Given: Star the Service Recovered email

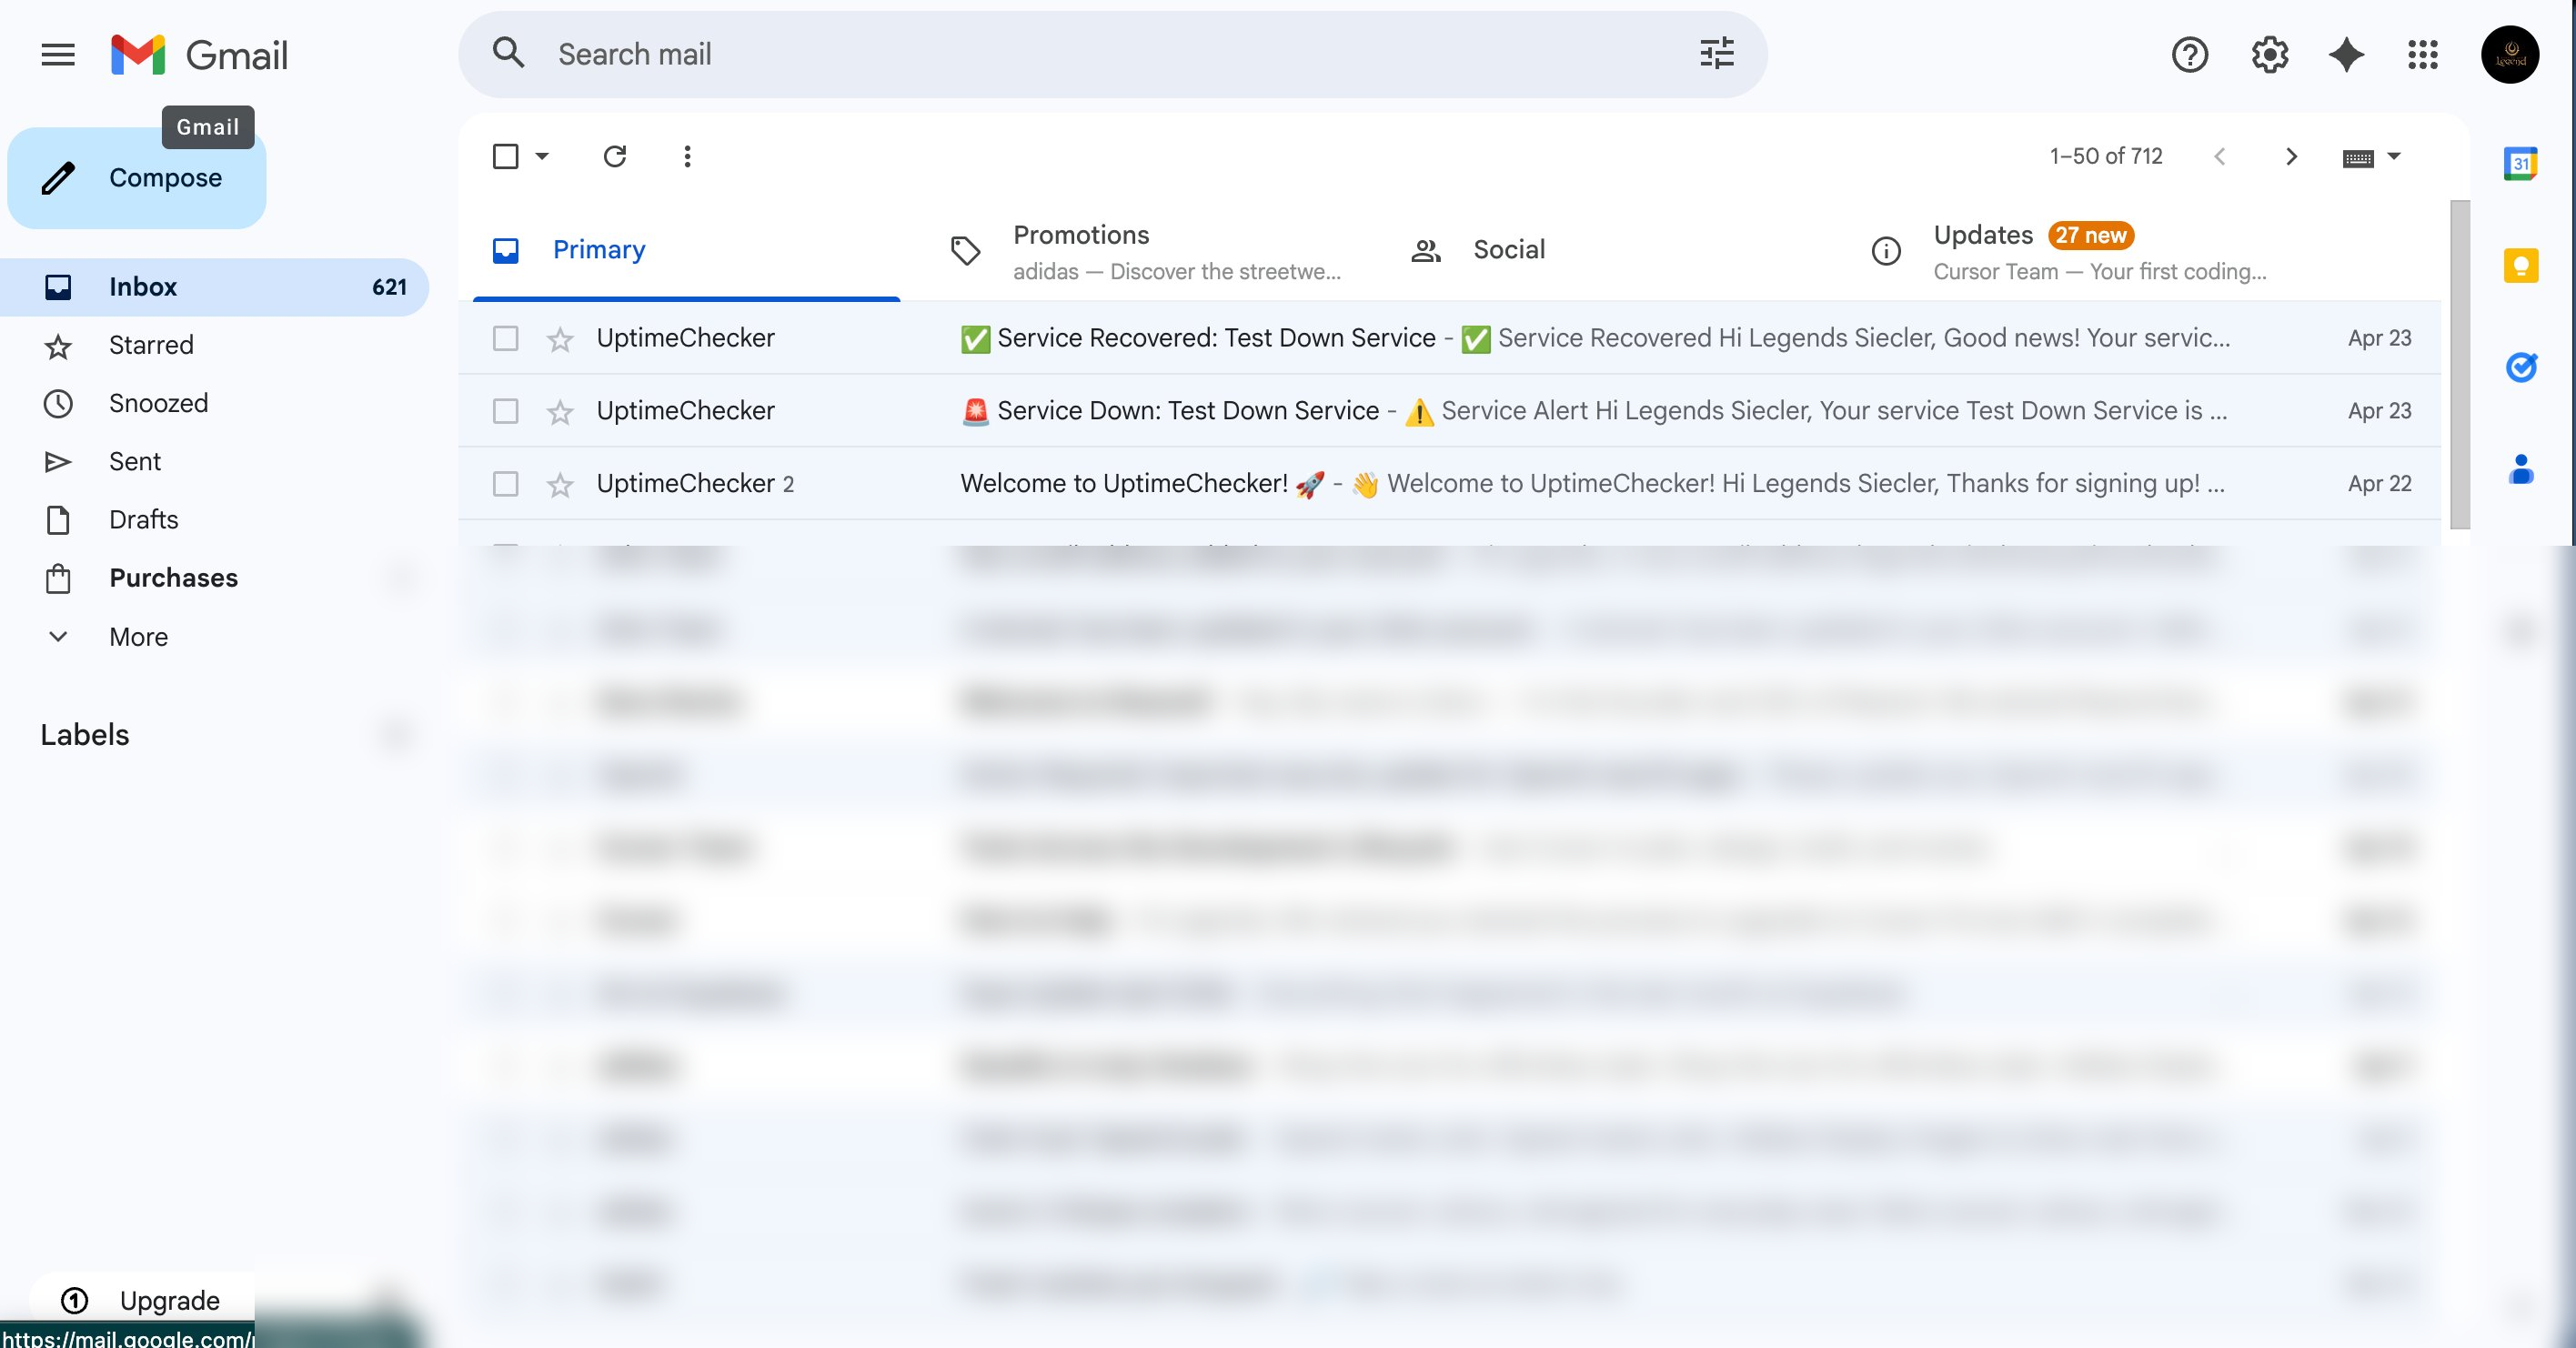Looking at the screenshot, I should [x=560, y=339].
